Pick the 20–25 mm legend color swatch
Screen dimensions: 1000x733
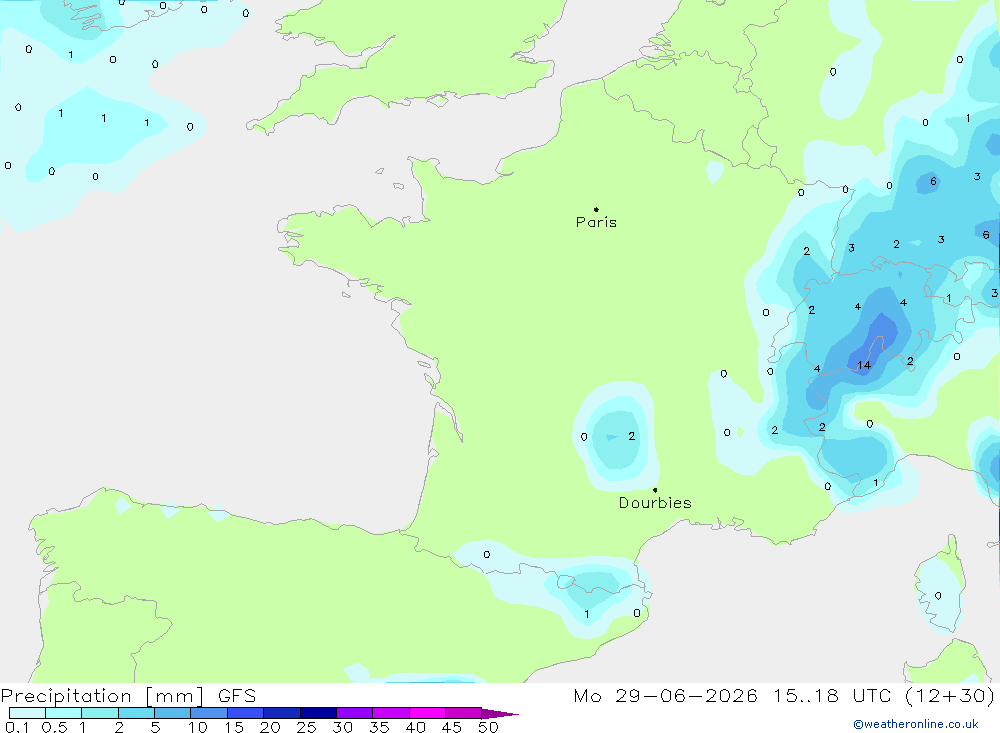[282, 713]
